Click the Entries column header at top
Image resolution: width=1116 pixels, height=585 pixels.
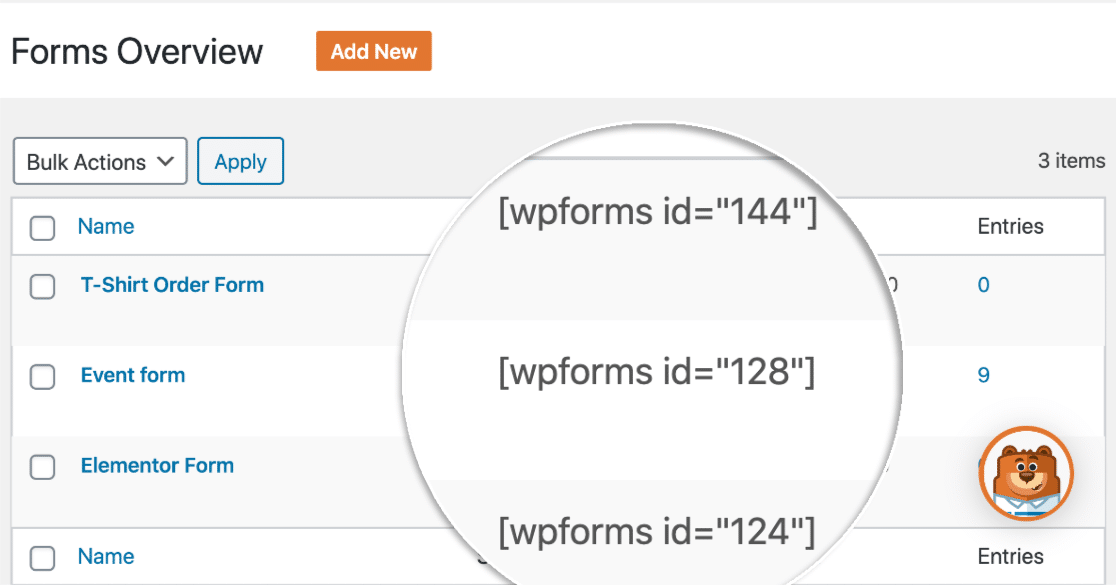(x=1010, y=226)
